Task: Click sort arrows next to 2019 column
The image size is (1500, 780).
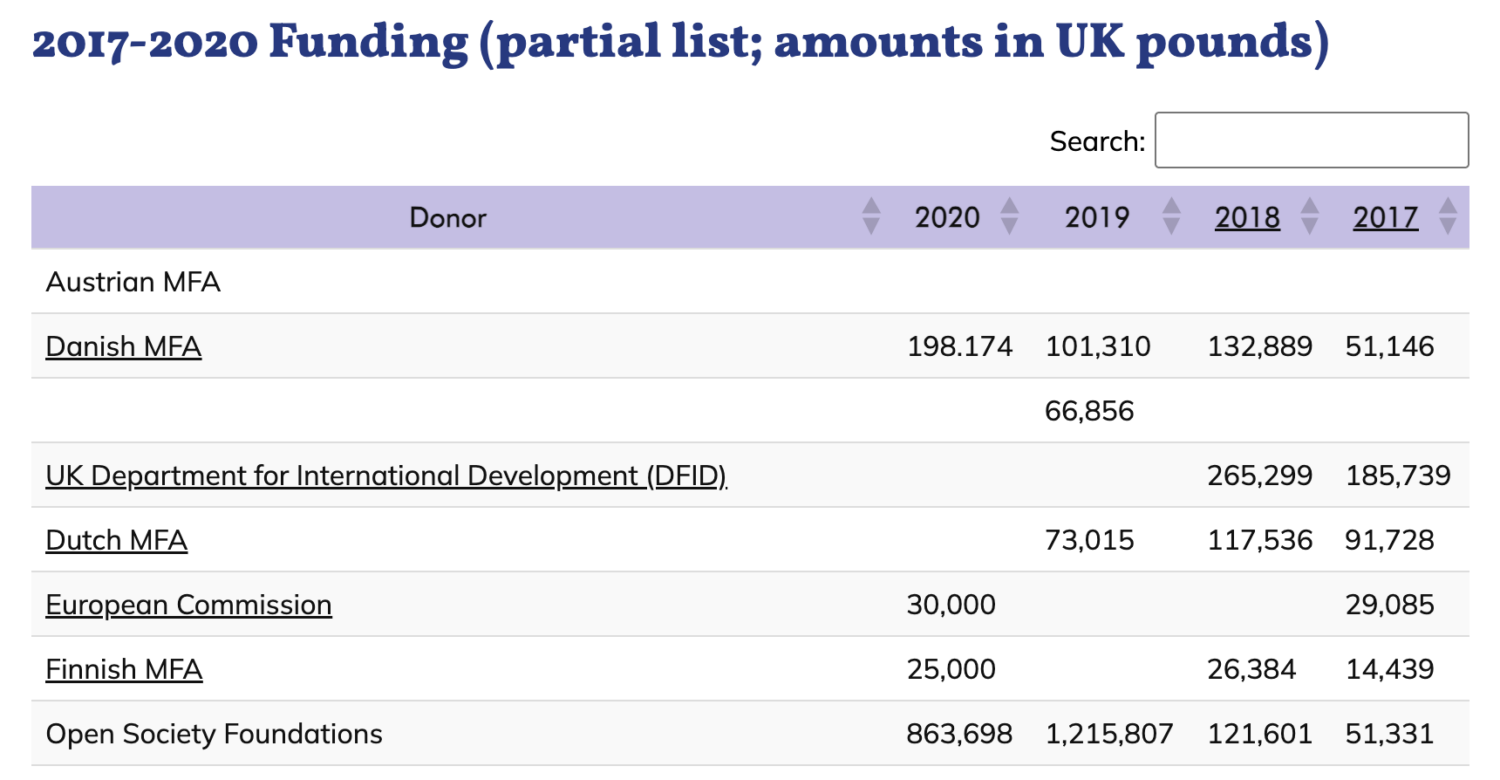Action: (x=1171, y=217)
